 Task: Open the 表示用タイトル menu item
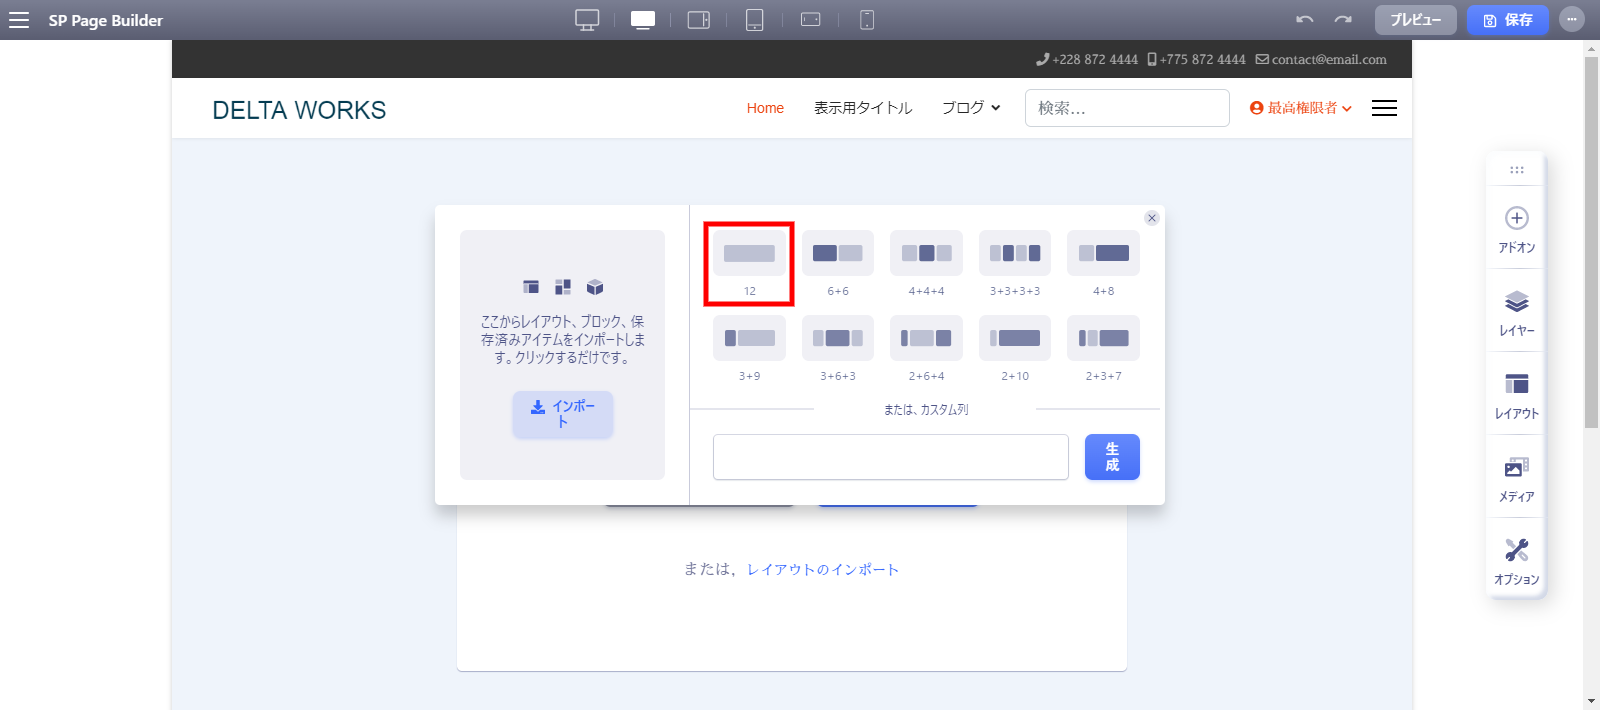(x=863, y=108)
